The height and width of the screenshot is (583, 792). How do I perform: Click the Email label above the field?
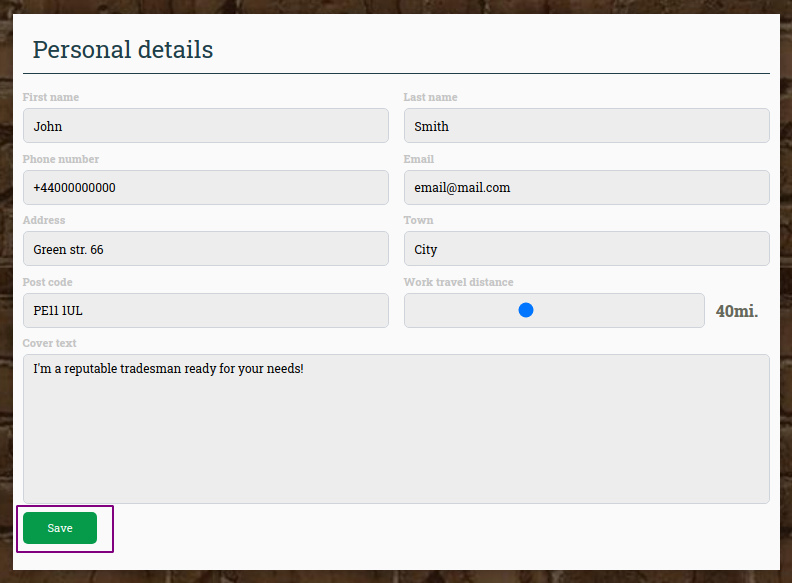pos(419,159)
